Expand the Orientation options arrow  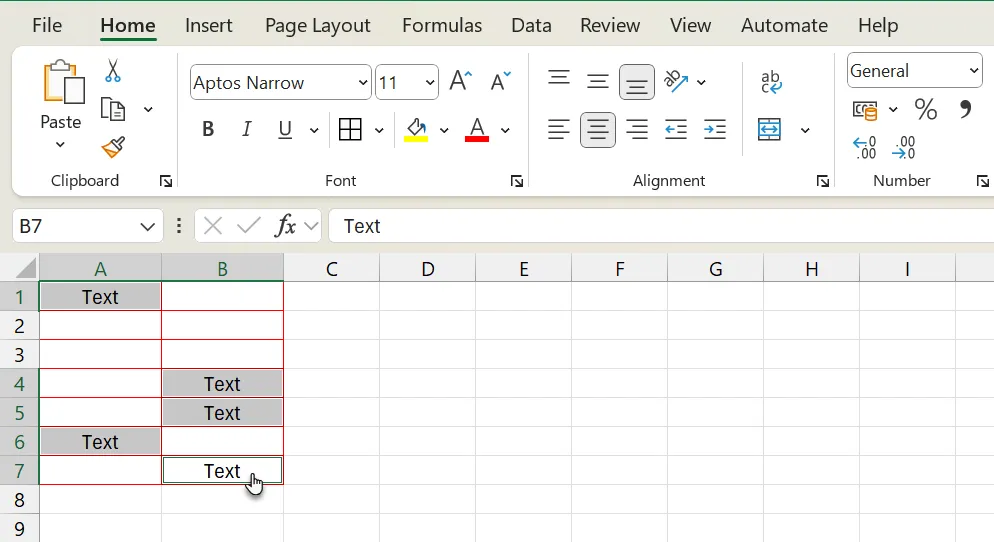pyautogui.click(x=701, y=82)
